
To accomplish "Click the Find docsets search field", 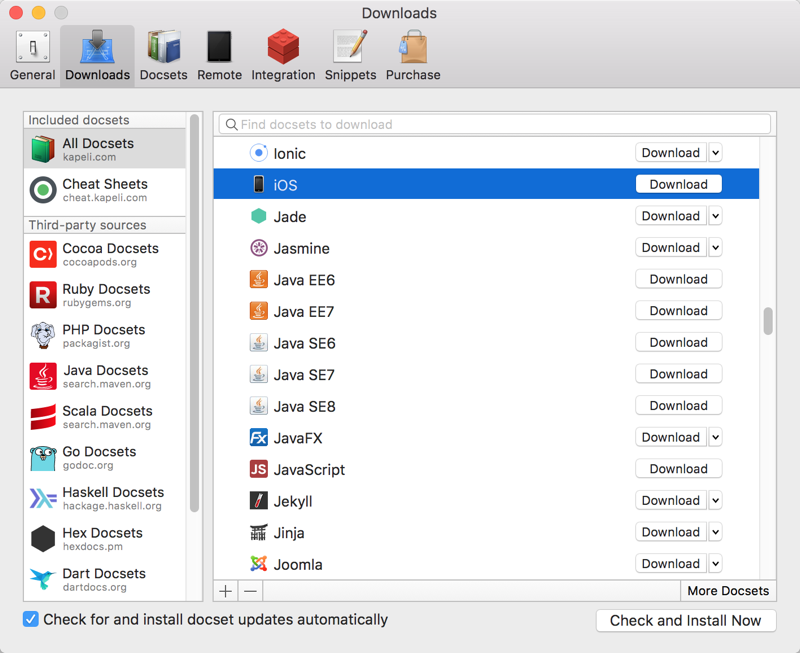I will [x=494, y=124].
